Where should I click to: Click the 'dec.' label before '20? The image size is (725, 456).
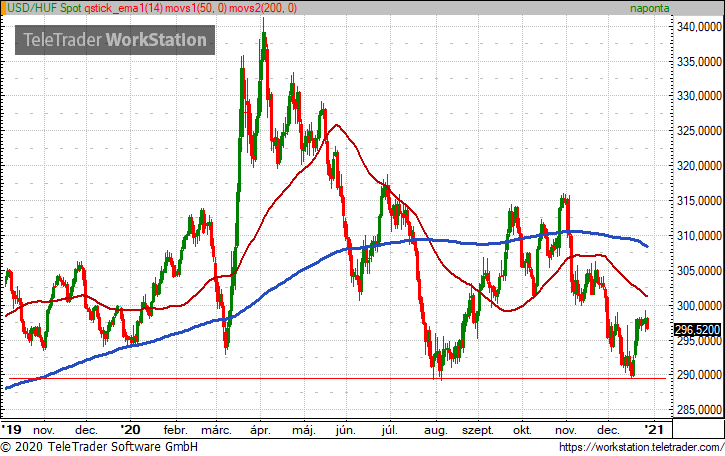[86, 431]
